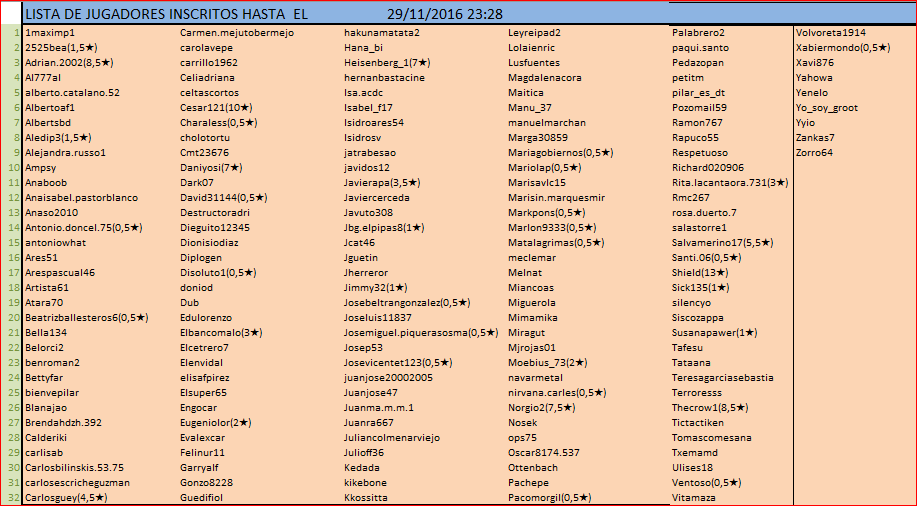Select the Salvamerino17(5,5★) cell

coord(722,242)
